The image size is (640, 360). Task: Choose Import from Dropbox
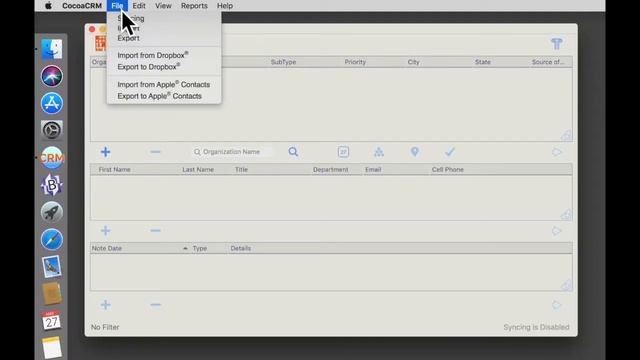tap(153, 55)
